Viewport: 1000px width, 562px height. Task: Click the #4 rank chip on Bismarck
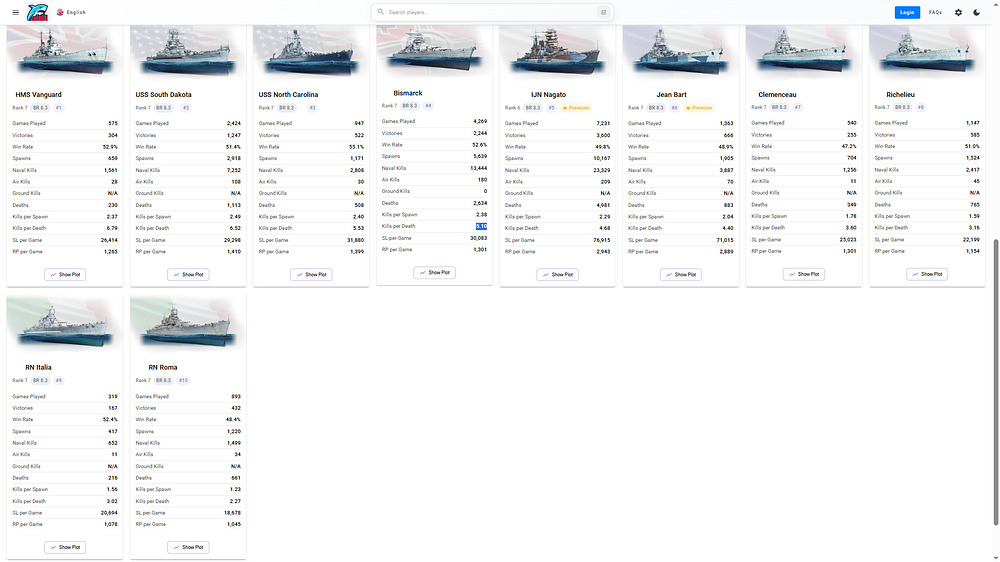click(x=428, y=106)
